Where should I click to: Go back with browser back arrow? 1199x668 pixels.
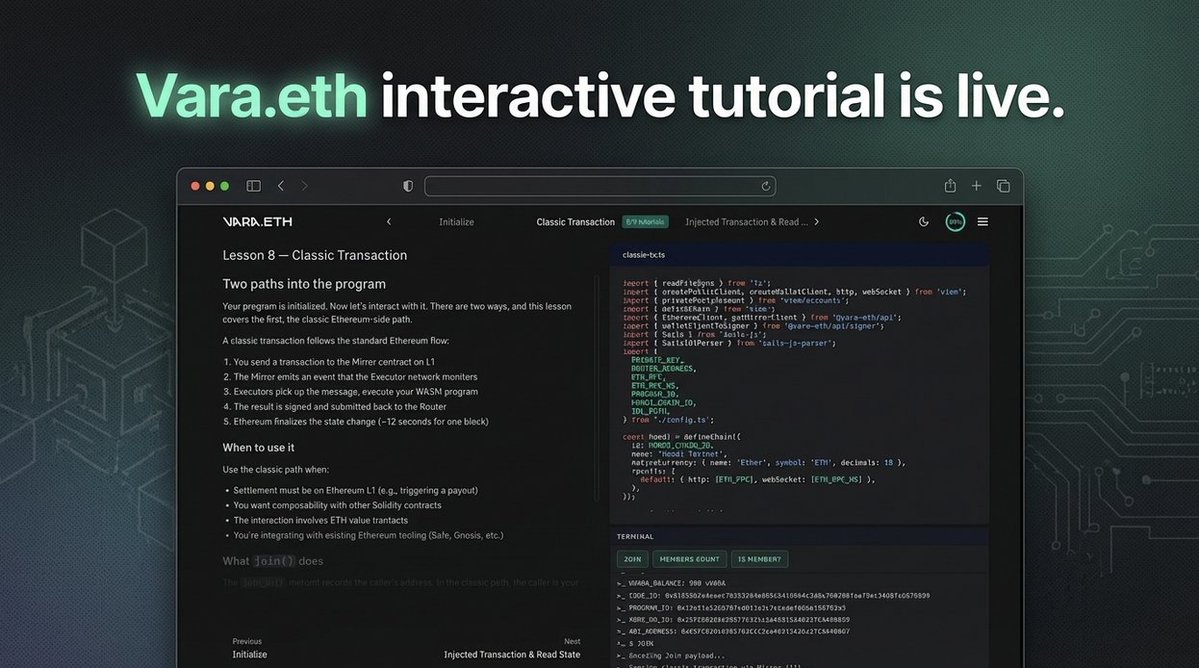(281, 186)
